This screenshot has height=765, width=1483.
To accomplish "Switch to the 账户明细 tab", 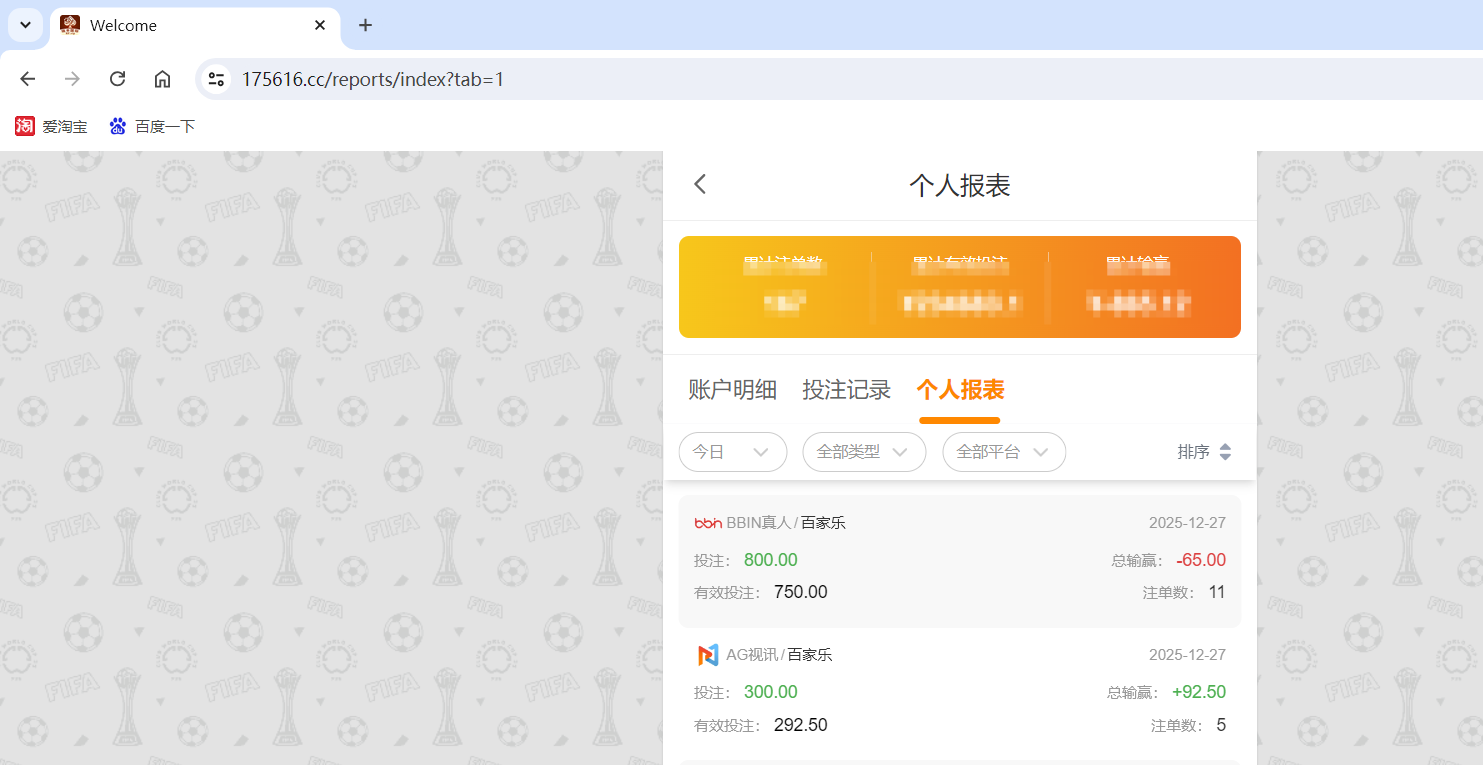I will [x=732, y=390].
